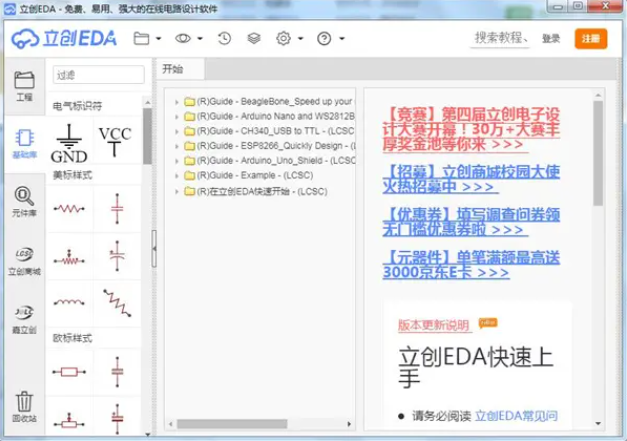Collapse the left panel with splitter handle

click(154, 248)
